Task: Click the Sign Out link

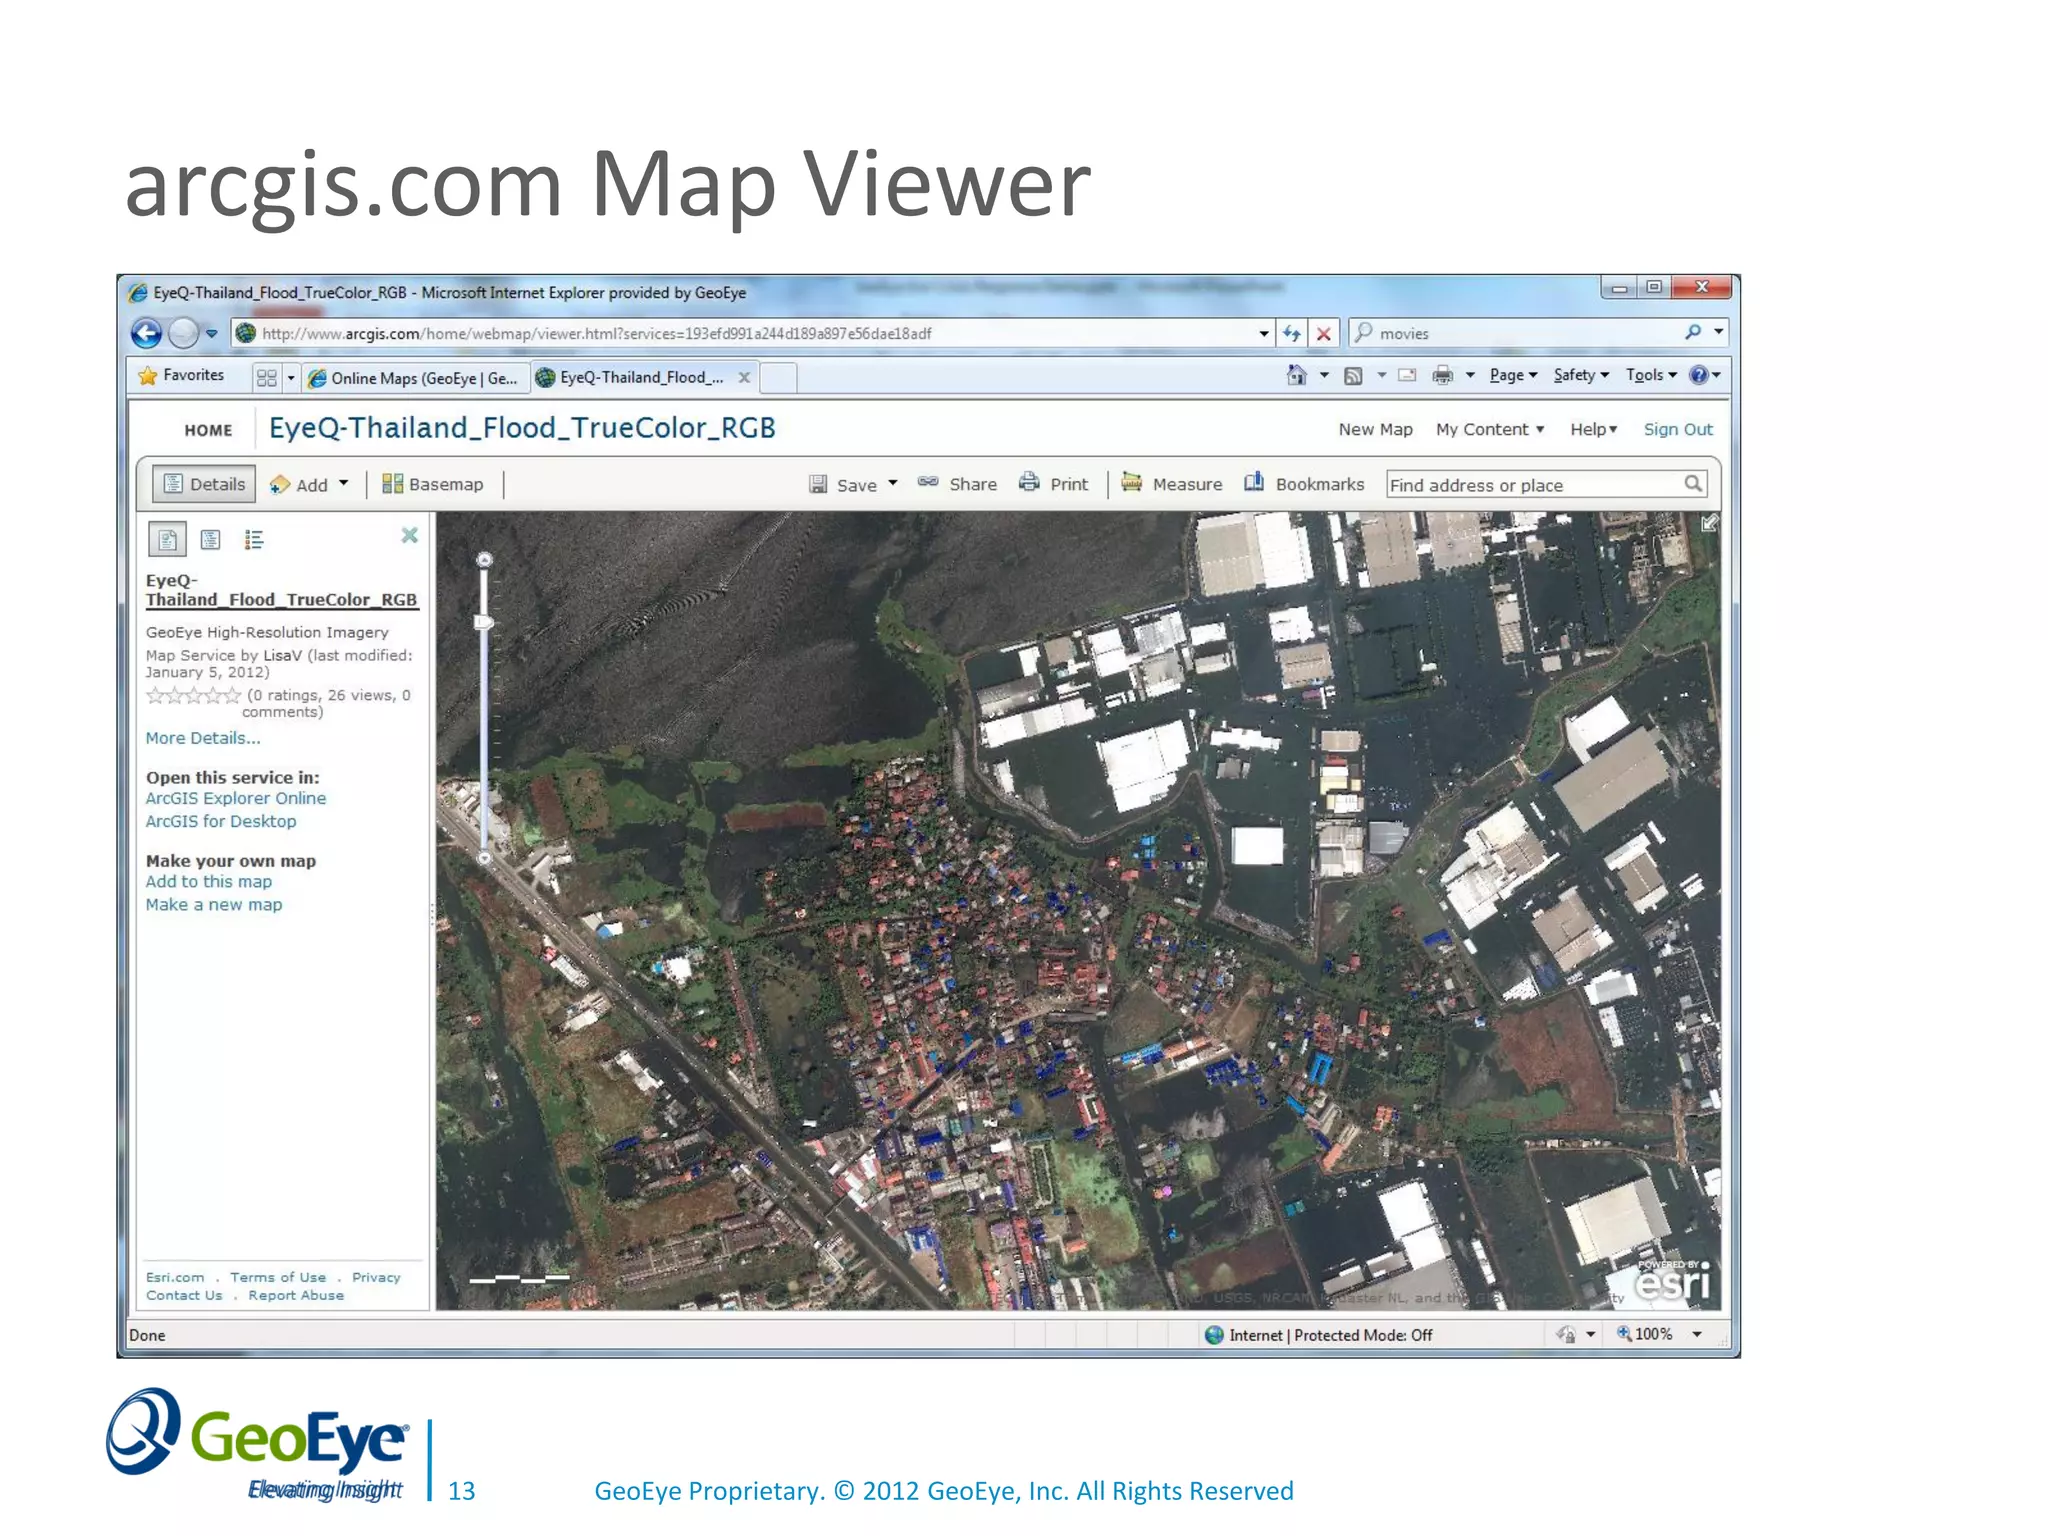Action: point(1678,429)
